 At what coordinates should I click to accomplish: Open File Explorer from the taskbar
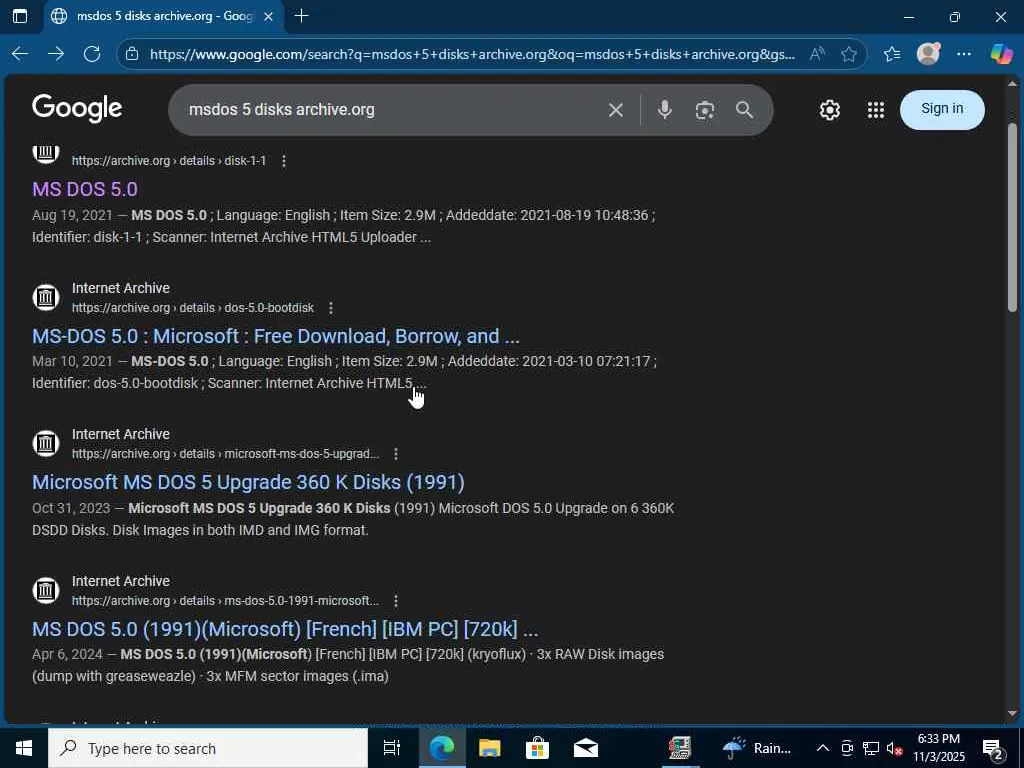(x=489, y=748)
